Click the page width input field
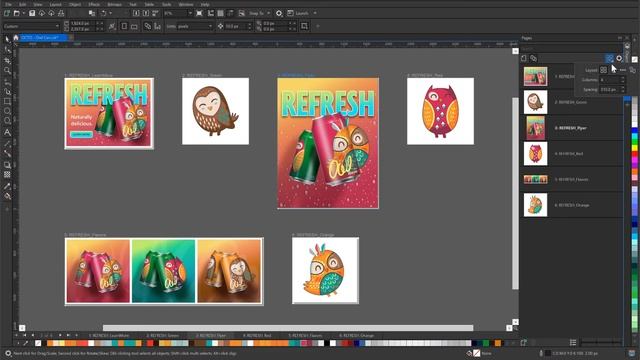The width and height of the screenshot is (640, 360). 82,24
